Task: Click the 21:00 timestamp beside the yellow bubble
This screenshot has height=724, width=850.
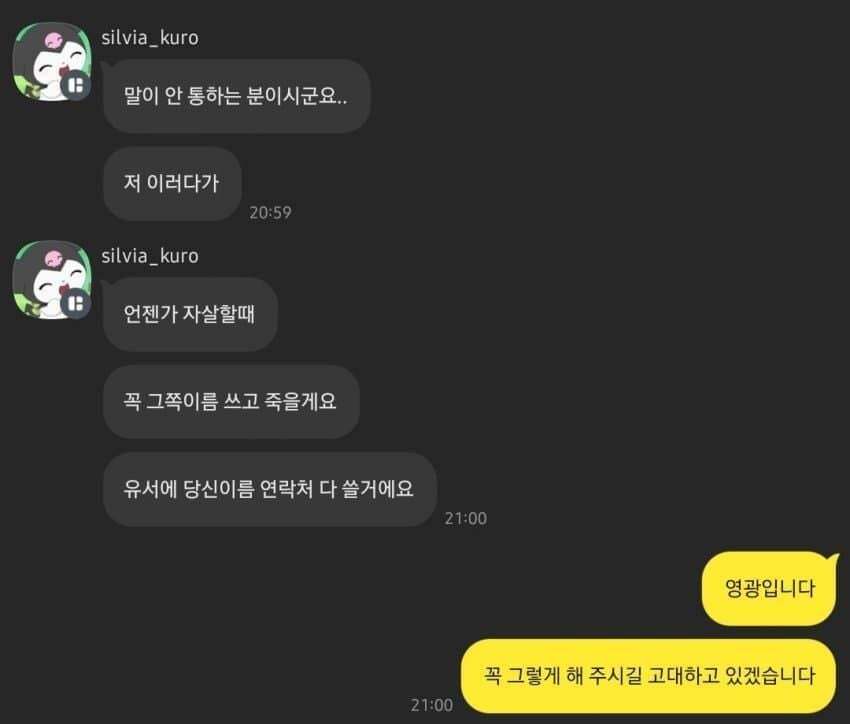Action: pos(432,705)
